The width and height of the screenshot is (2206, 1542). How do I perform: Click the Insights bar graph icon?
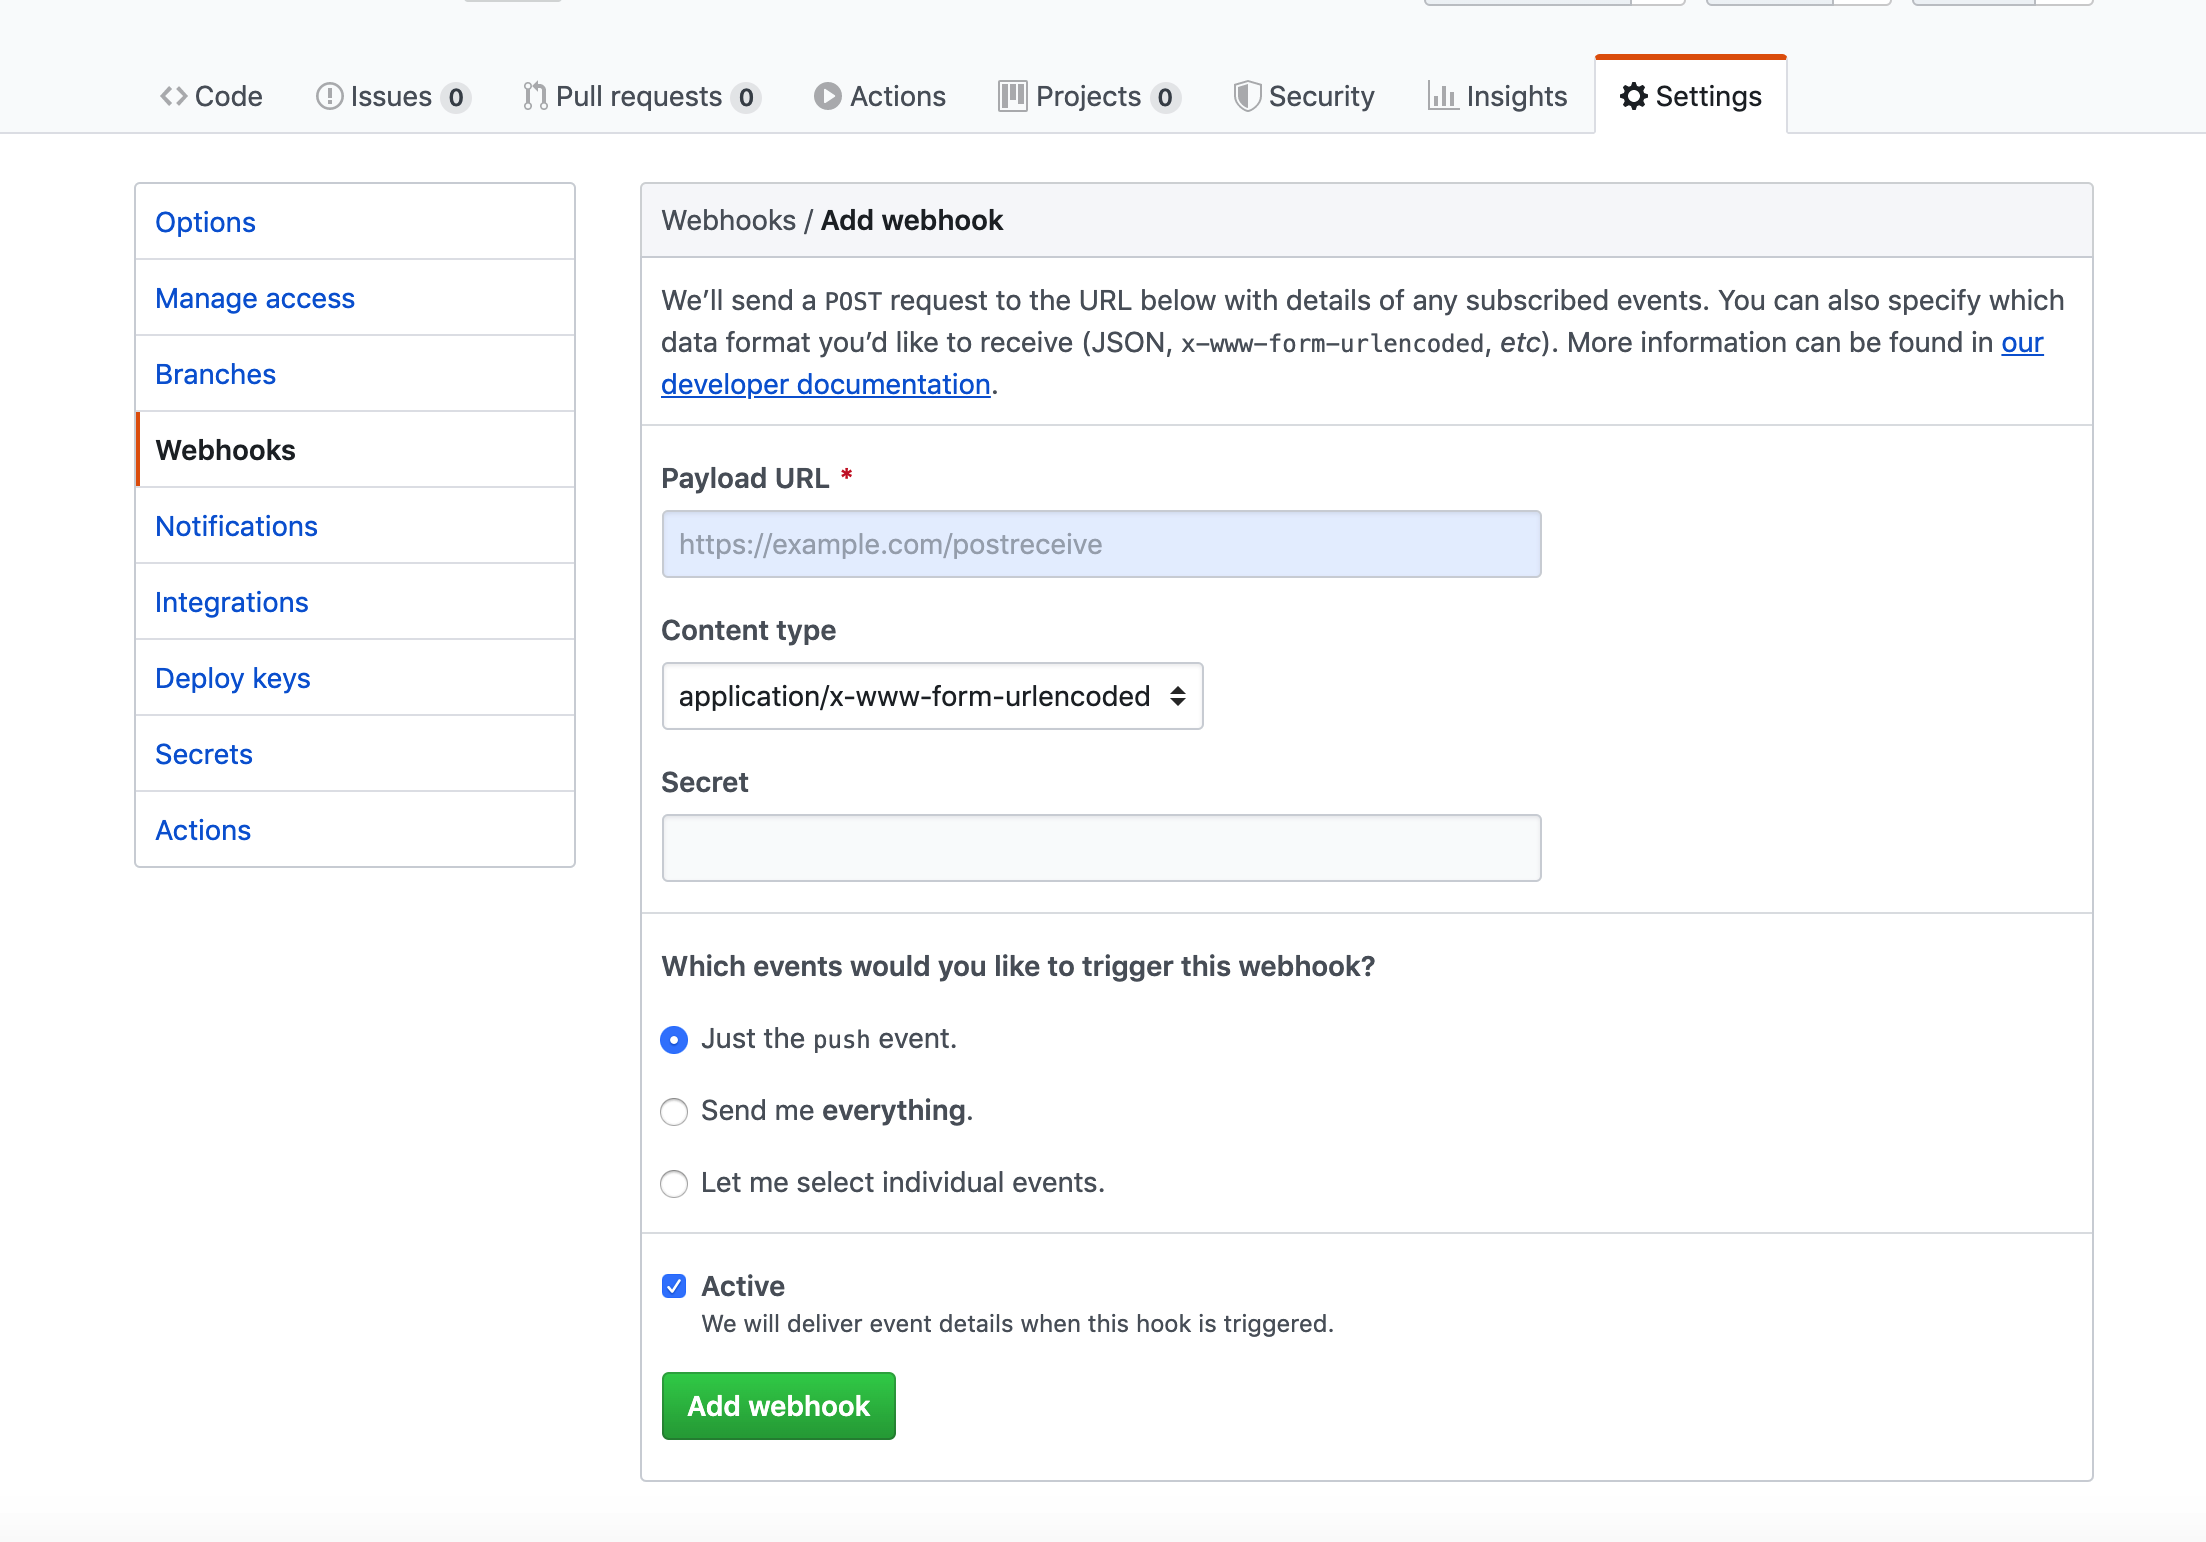pos(1442,96)
